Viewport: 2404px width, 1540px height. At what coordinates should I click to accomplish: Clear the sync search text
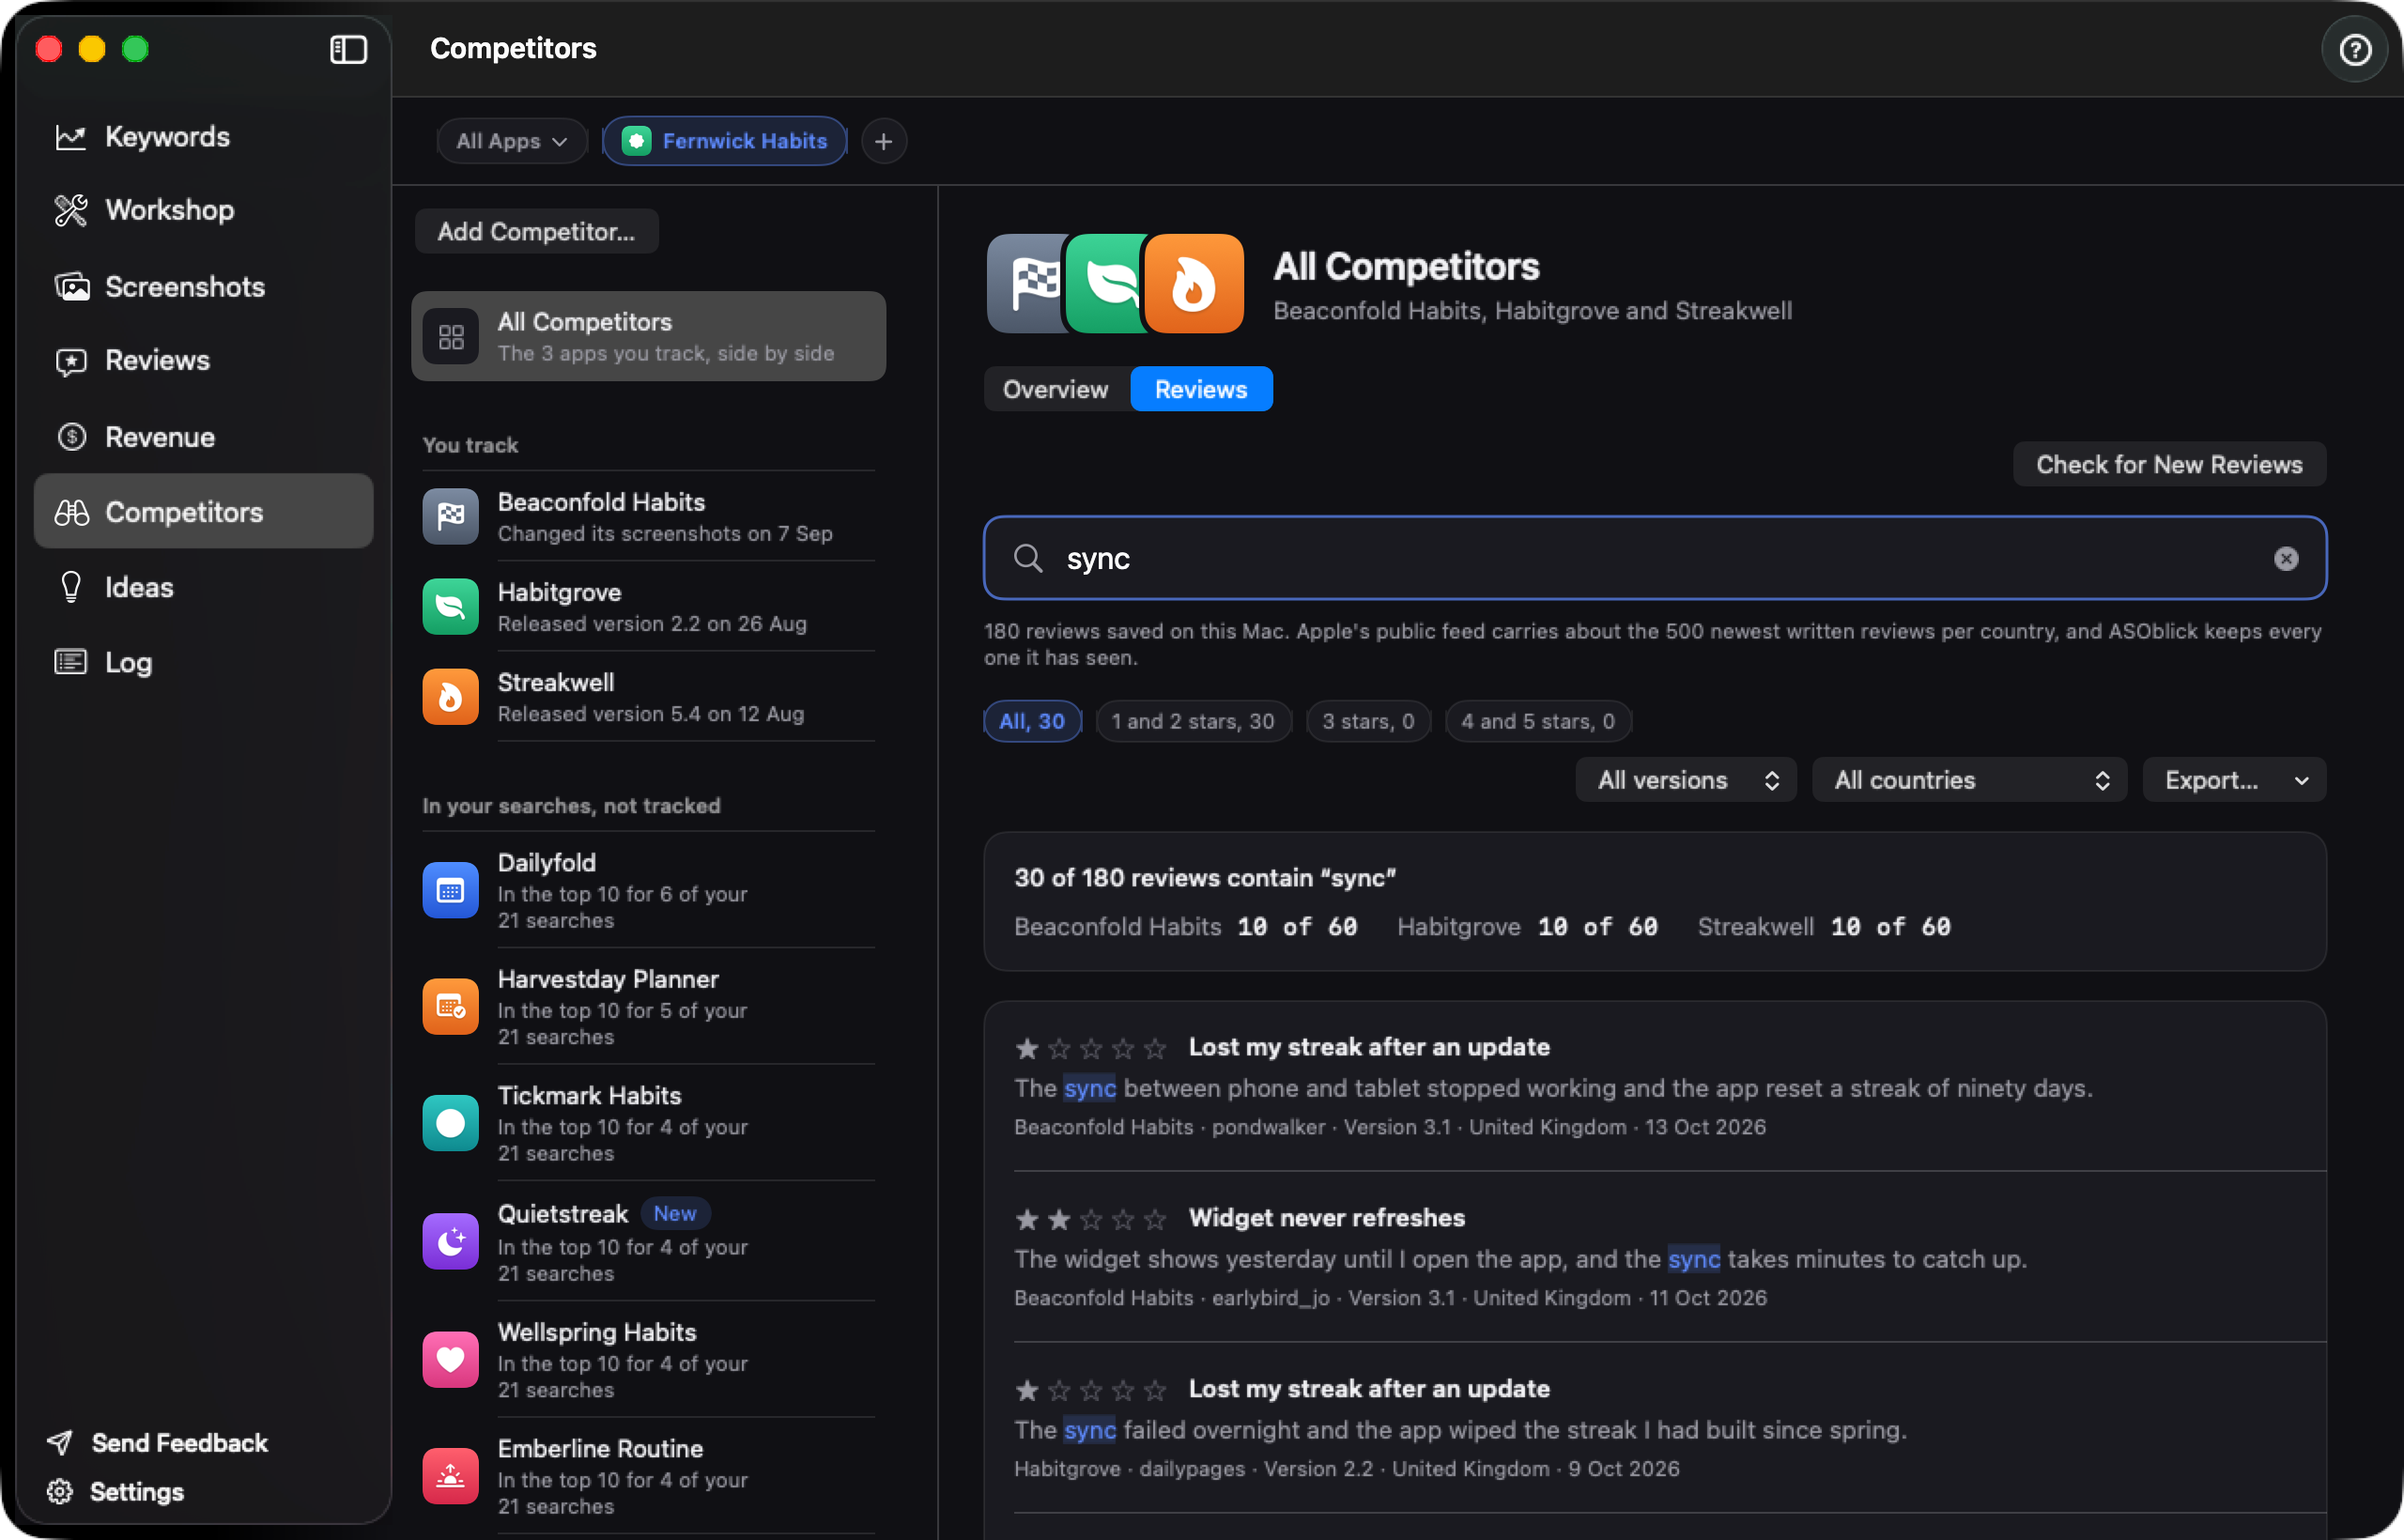[x=2285, y=558]
